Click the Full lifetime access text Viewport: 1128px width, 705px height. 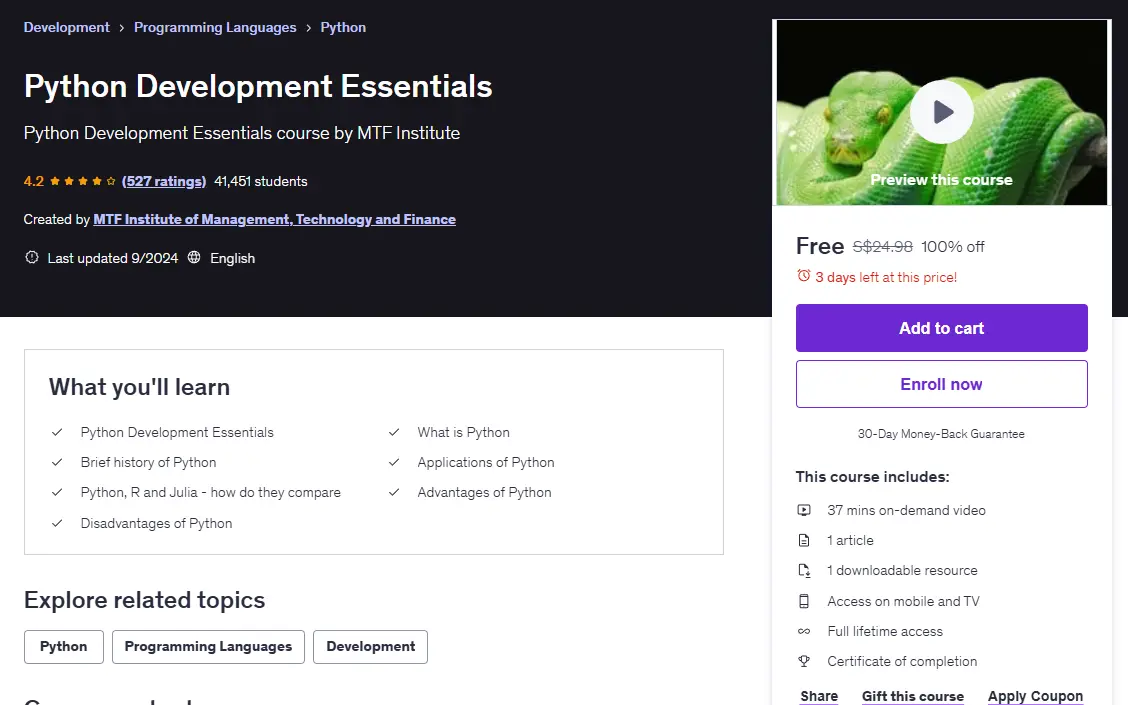[885, 632]
